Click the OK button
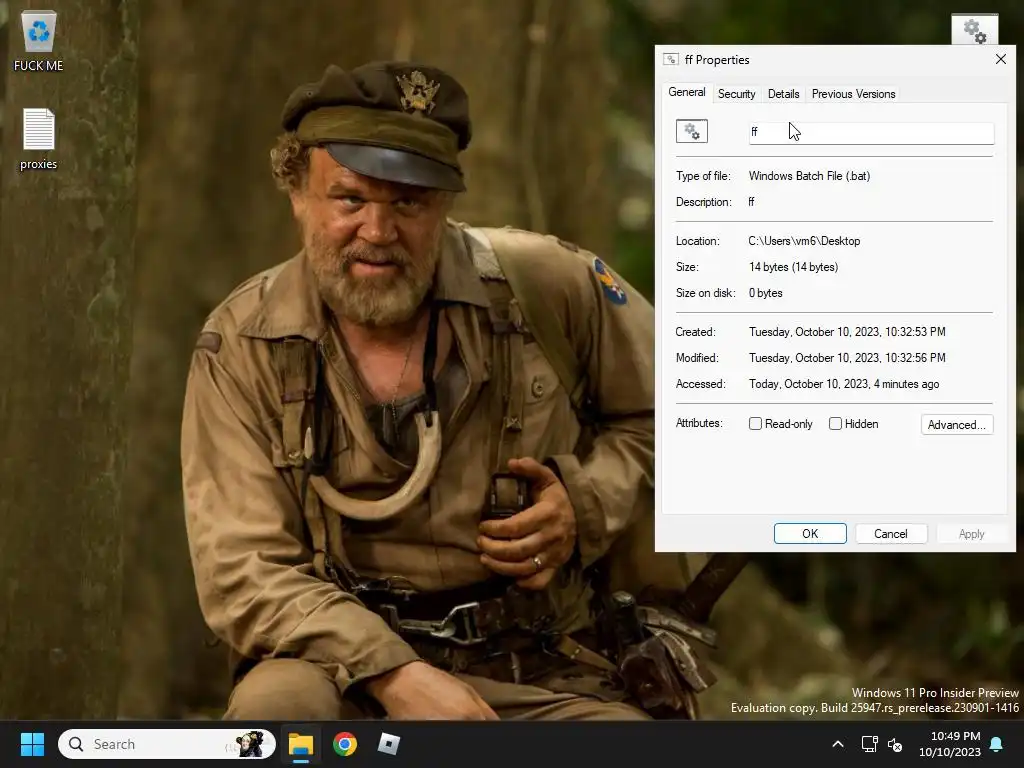The height and width of the screenshot is (768, 1024). click(x=810, y=534)
